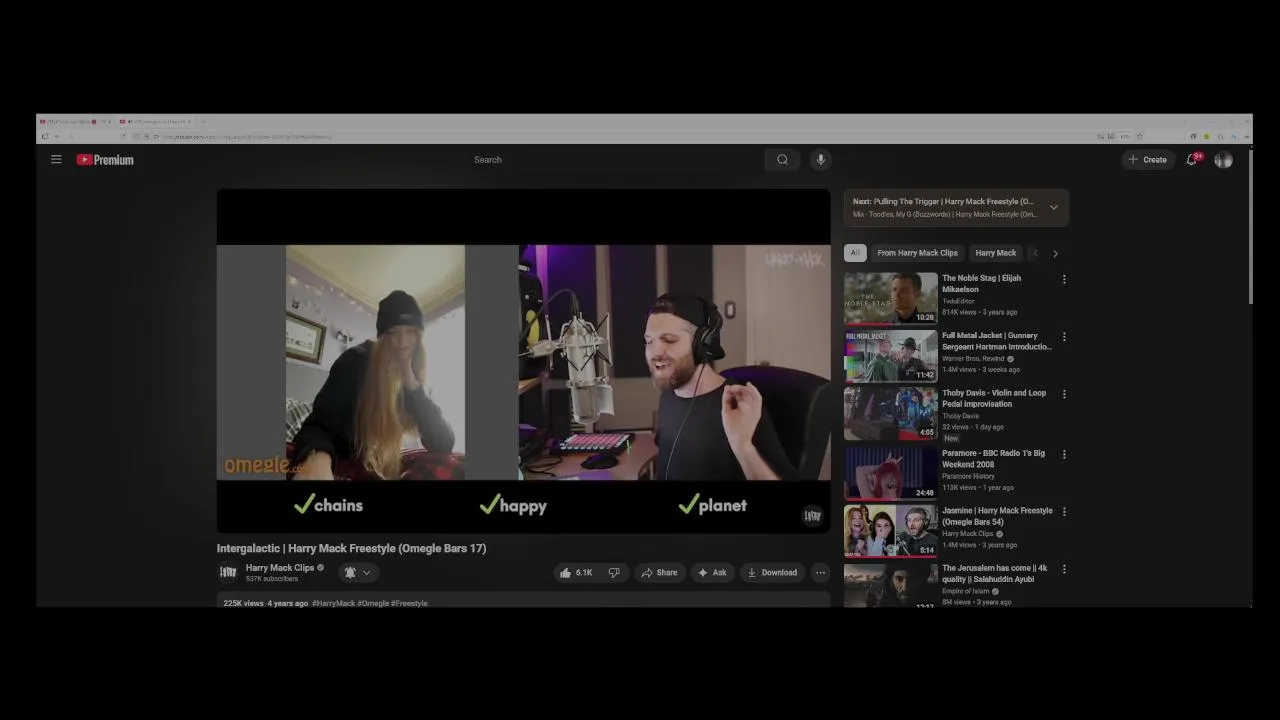Viewport: 1280px width, 720px height.
Task: Click the channel watermark in video corner
Action: tap(812, 516)
